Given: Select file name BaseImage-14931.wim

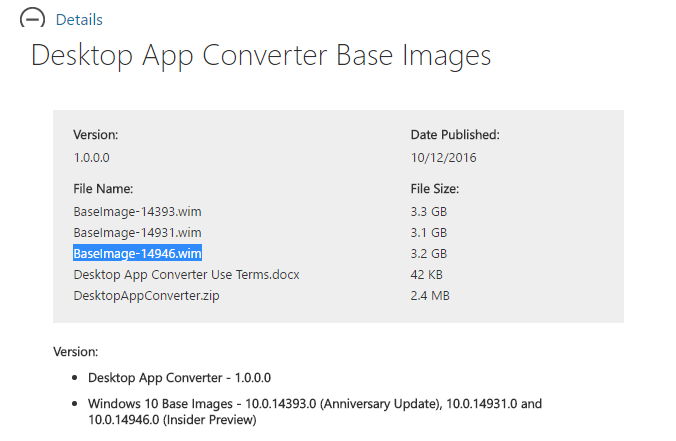Looking at the screenshot, I should pyautogui.click(x=138, y=233).
